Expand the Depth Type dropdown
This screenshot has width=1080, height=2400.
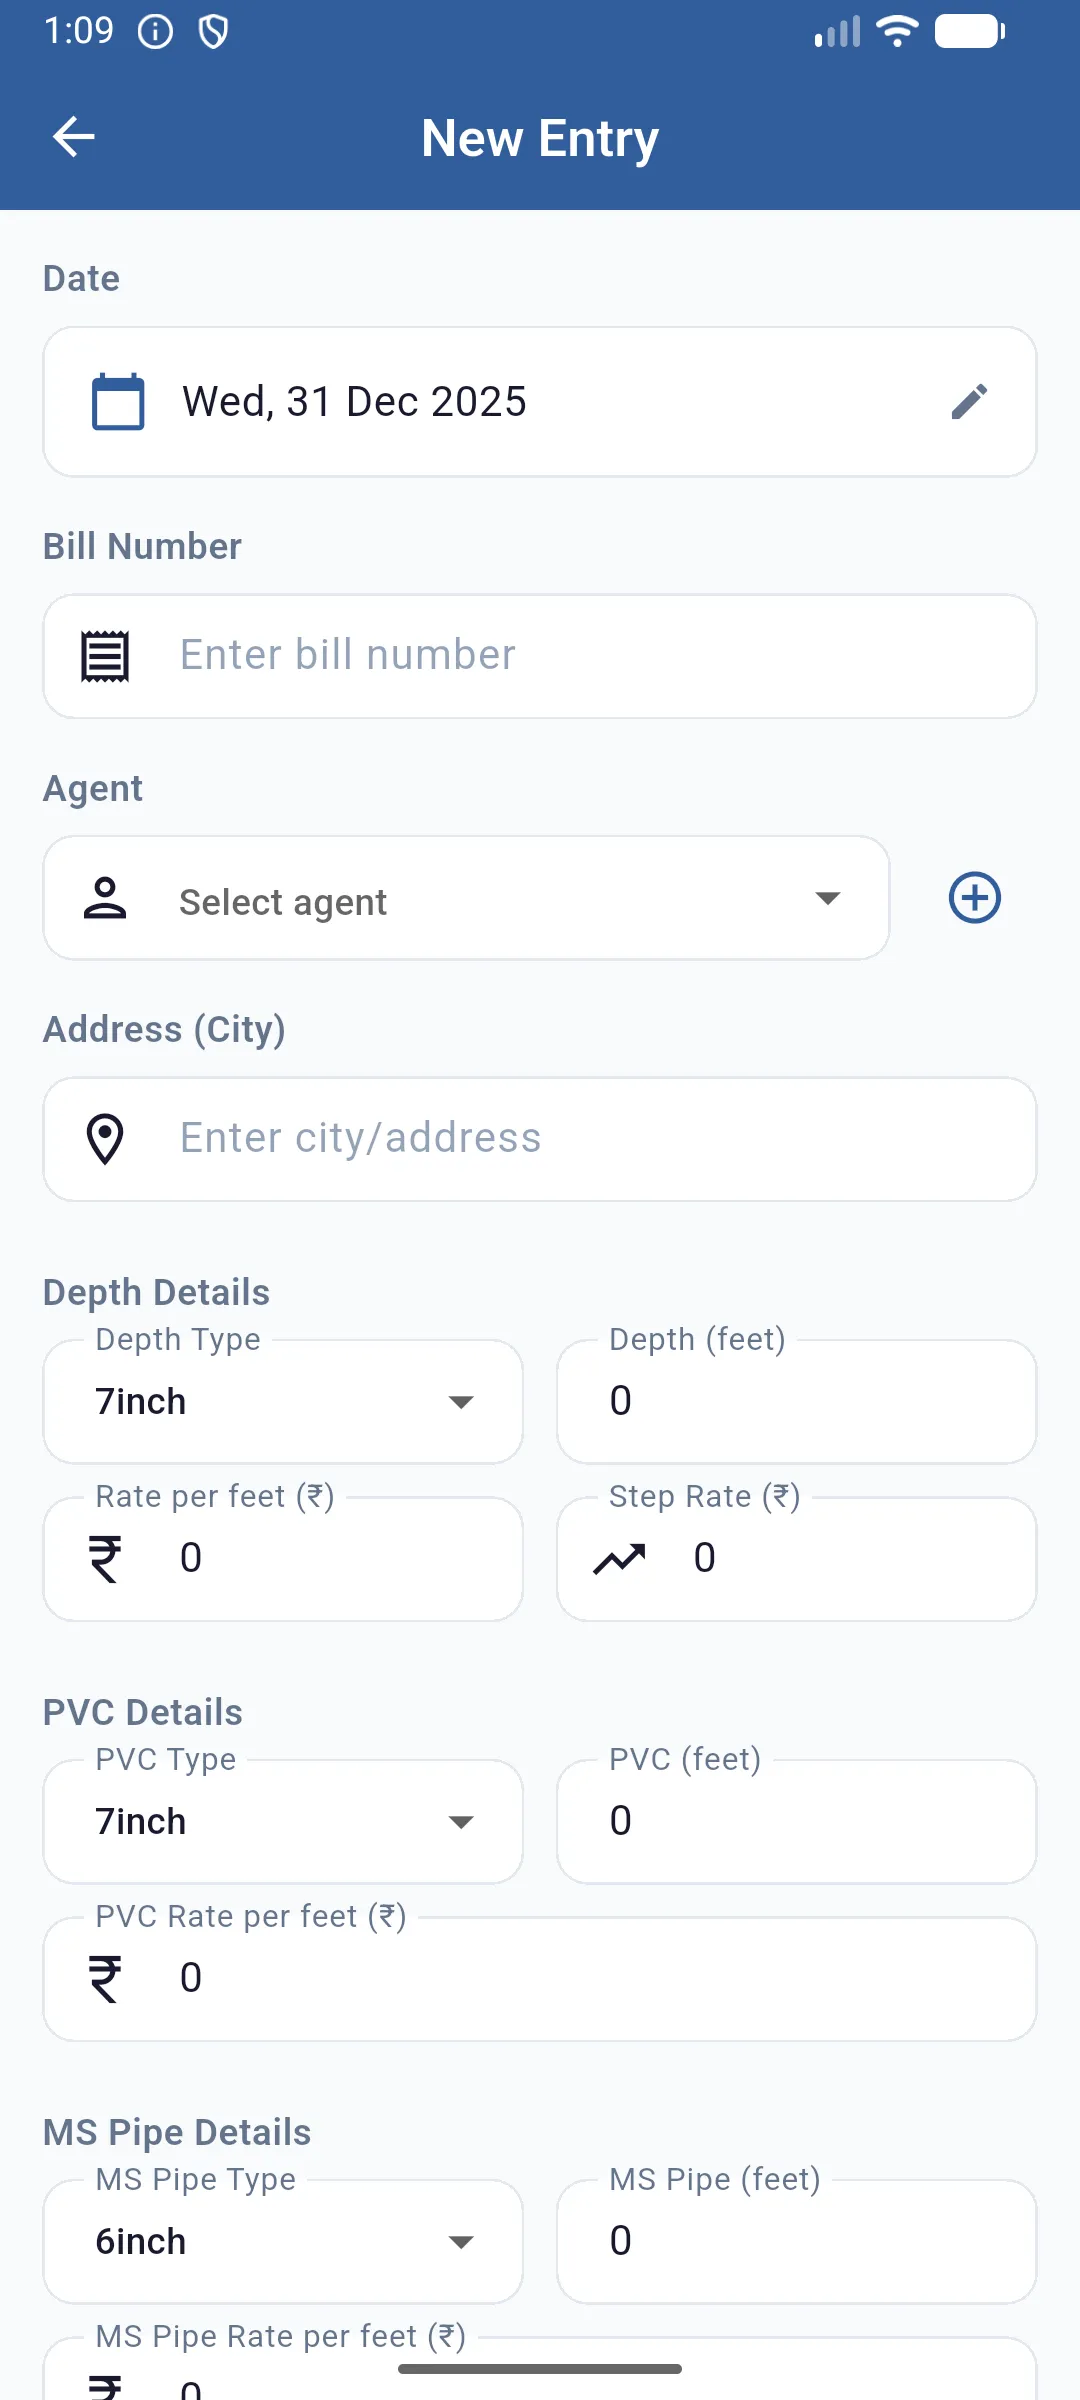point(283,1402)
